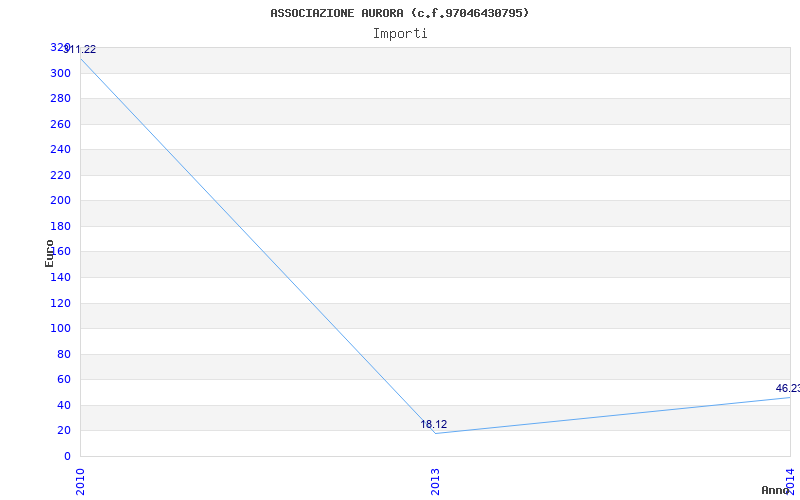The width and height of the screenshot is (800, 500).
Task: Click the y-axis value 80
Action: click(x=64, y=355)
